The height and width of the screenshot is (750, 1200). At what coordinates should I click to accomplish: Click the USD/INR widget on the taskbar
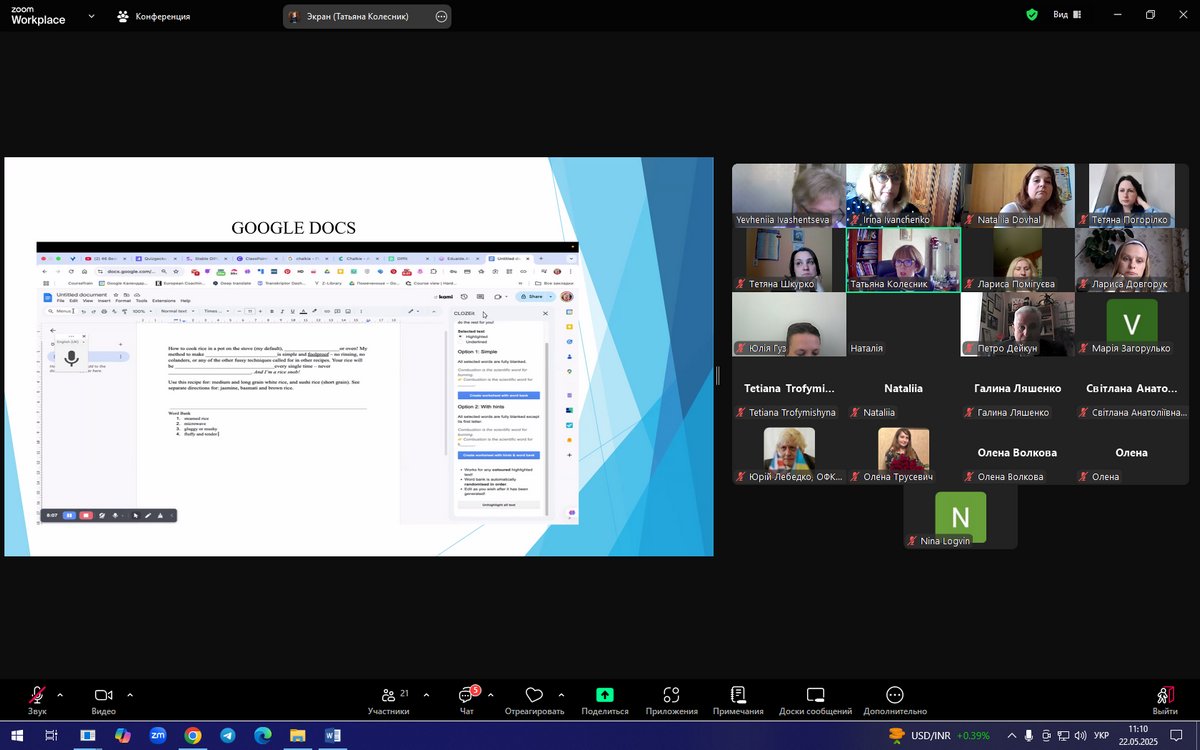click(941, 736)
